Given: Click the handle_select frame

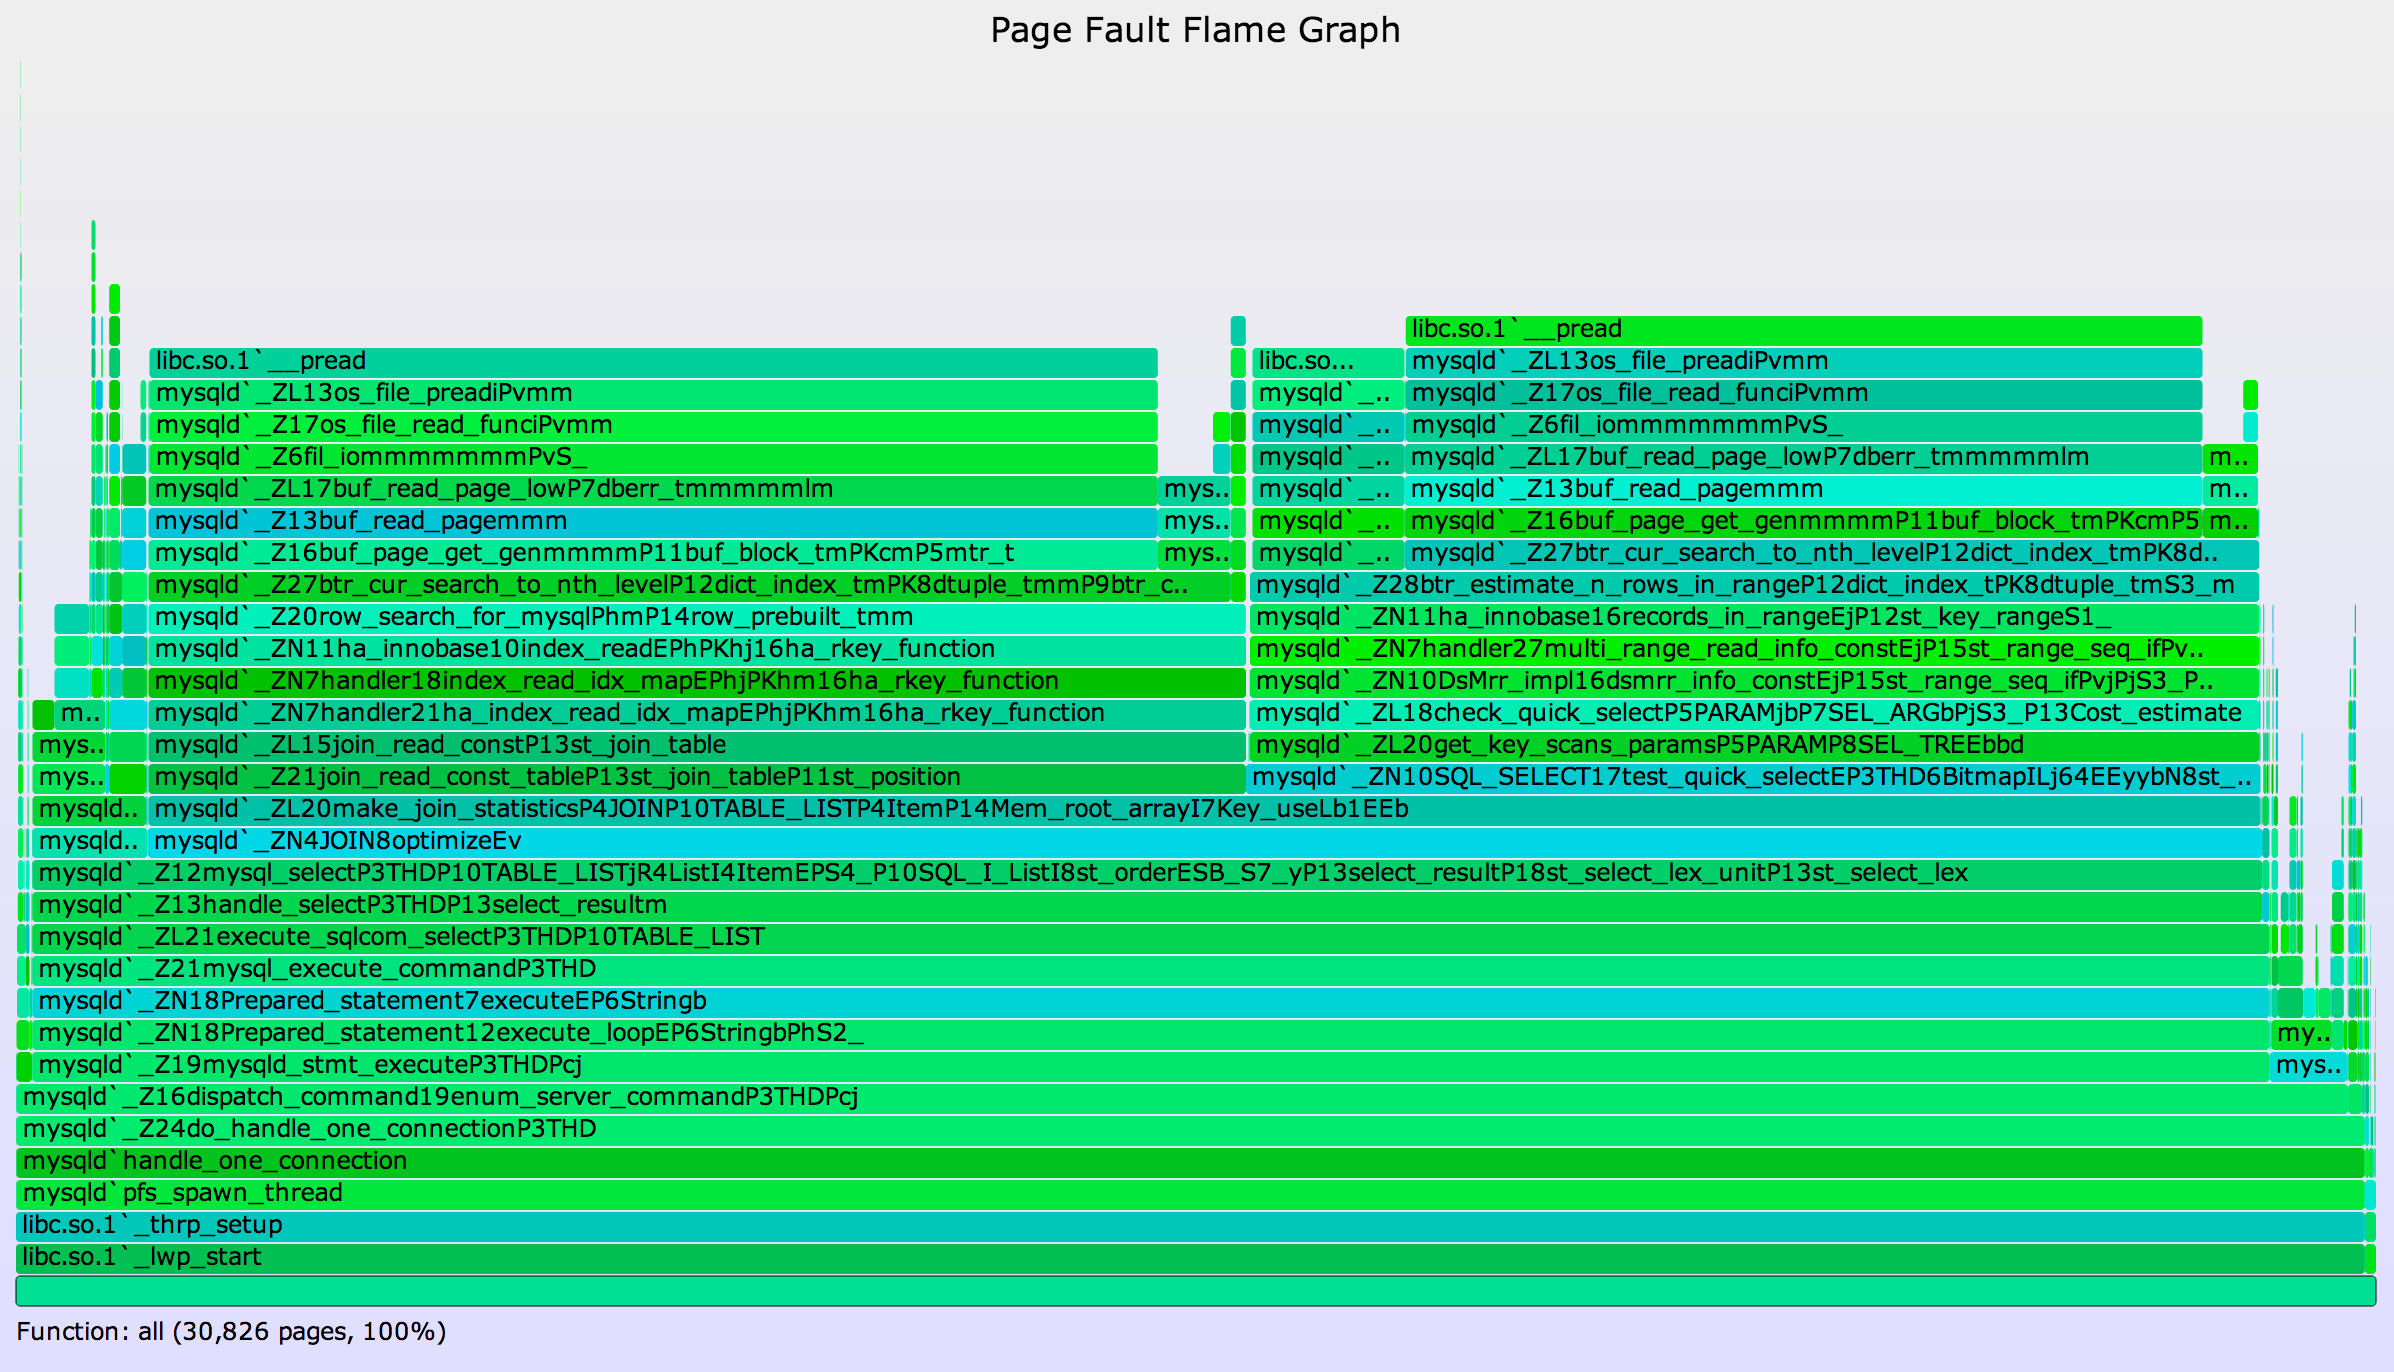Looking at the screenshot, I should [x=1150, y=905].
